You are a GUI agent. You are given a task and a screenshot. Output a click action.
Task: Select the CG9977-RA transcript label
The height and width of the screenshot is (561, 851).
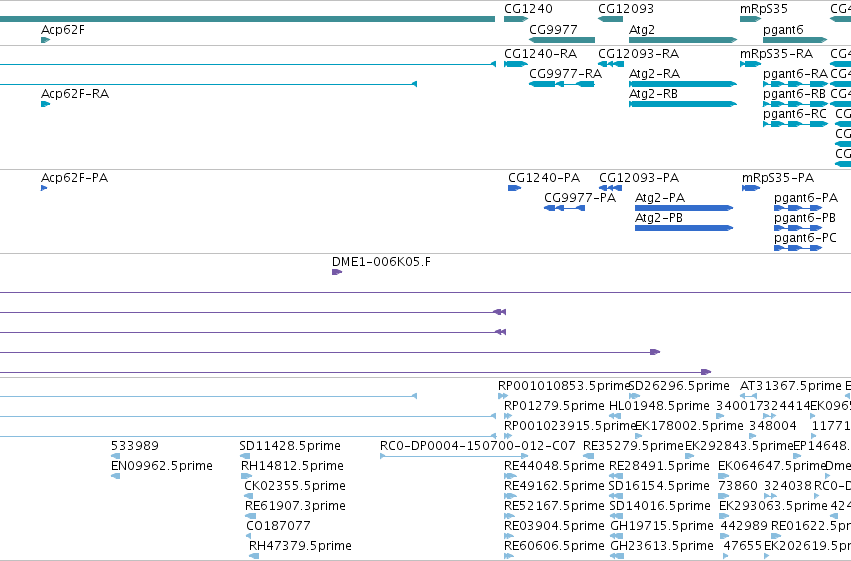(x=566, y=73)
